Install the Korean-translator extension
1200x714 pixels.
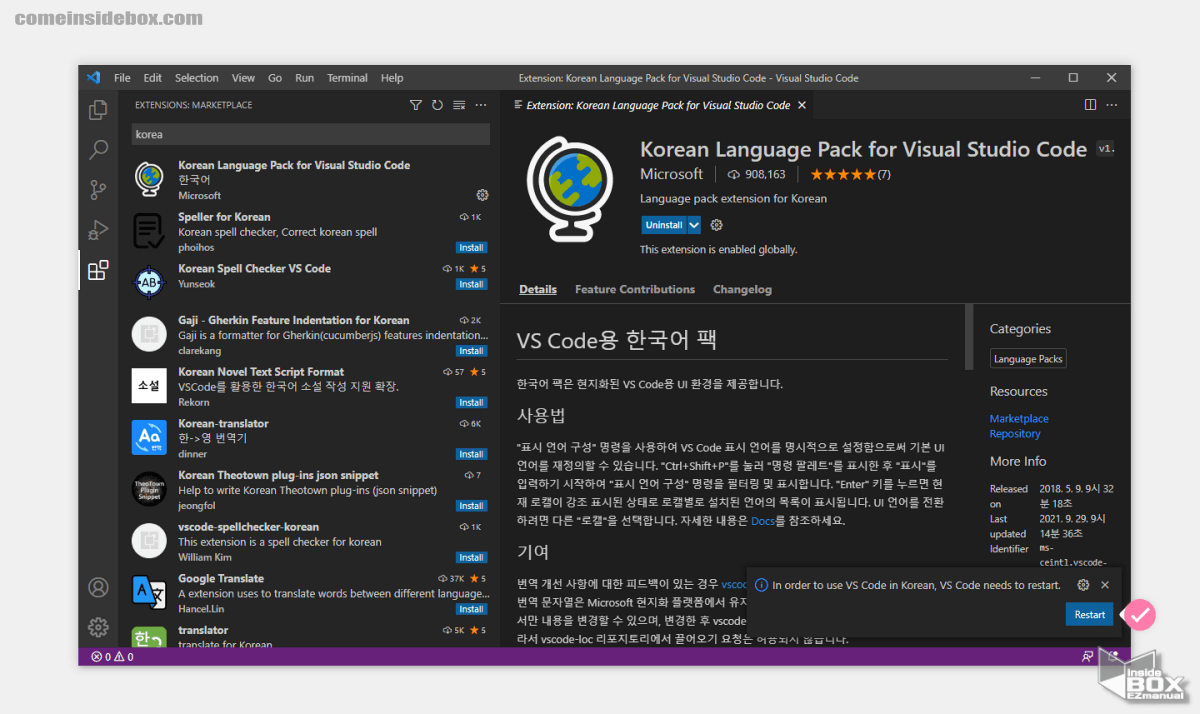pos(471,454)
